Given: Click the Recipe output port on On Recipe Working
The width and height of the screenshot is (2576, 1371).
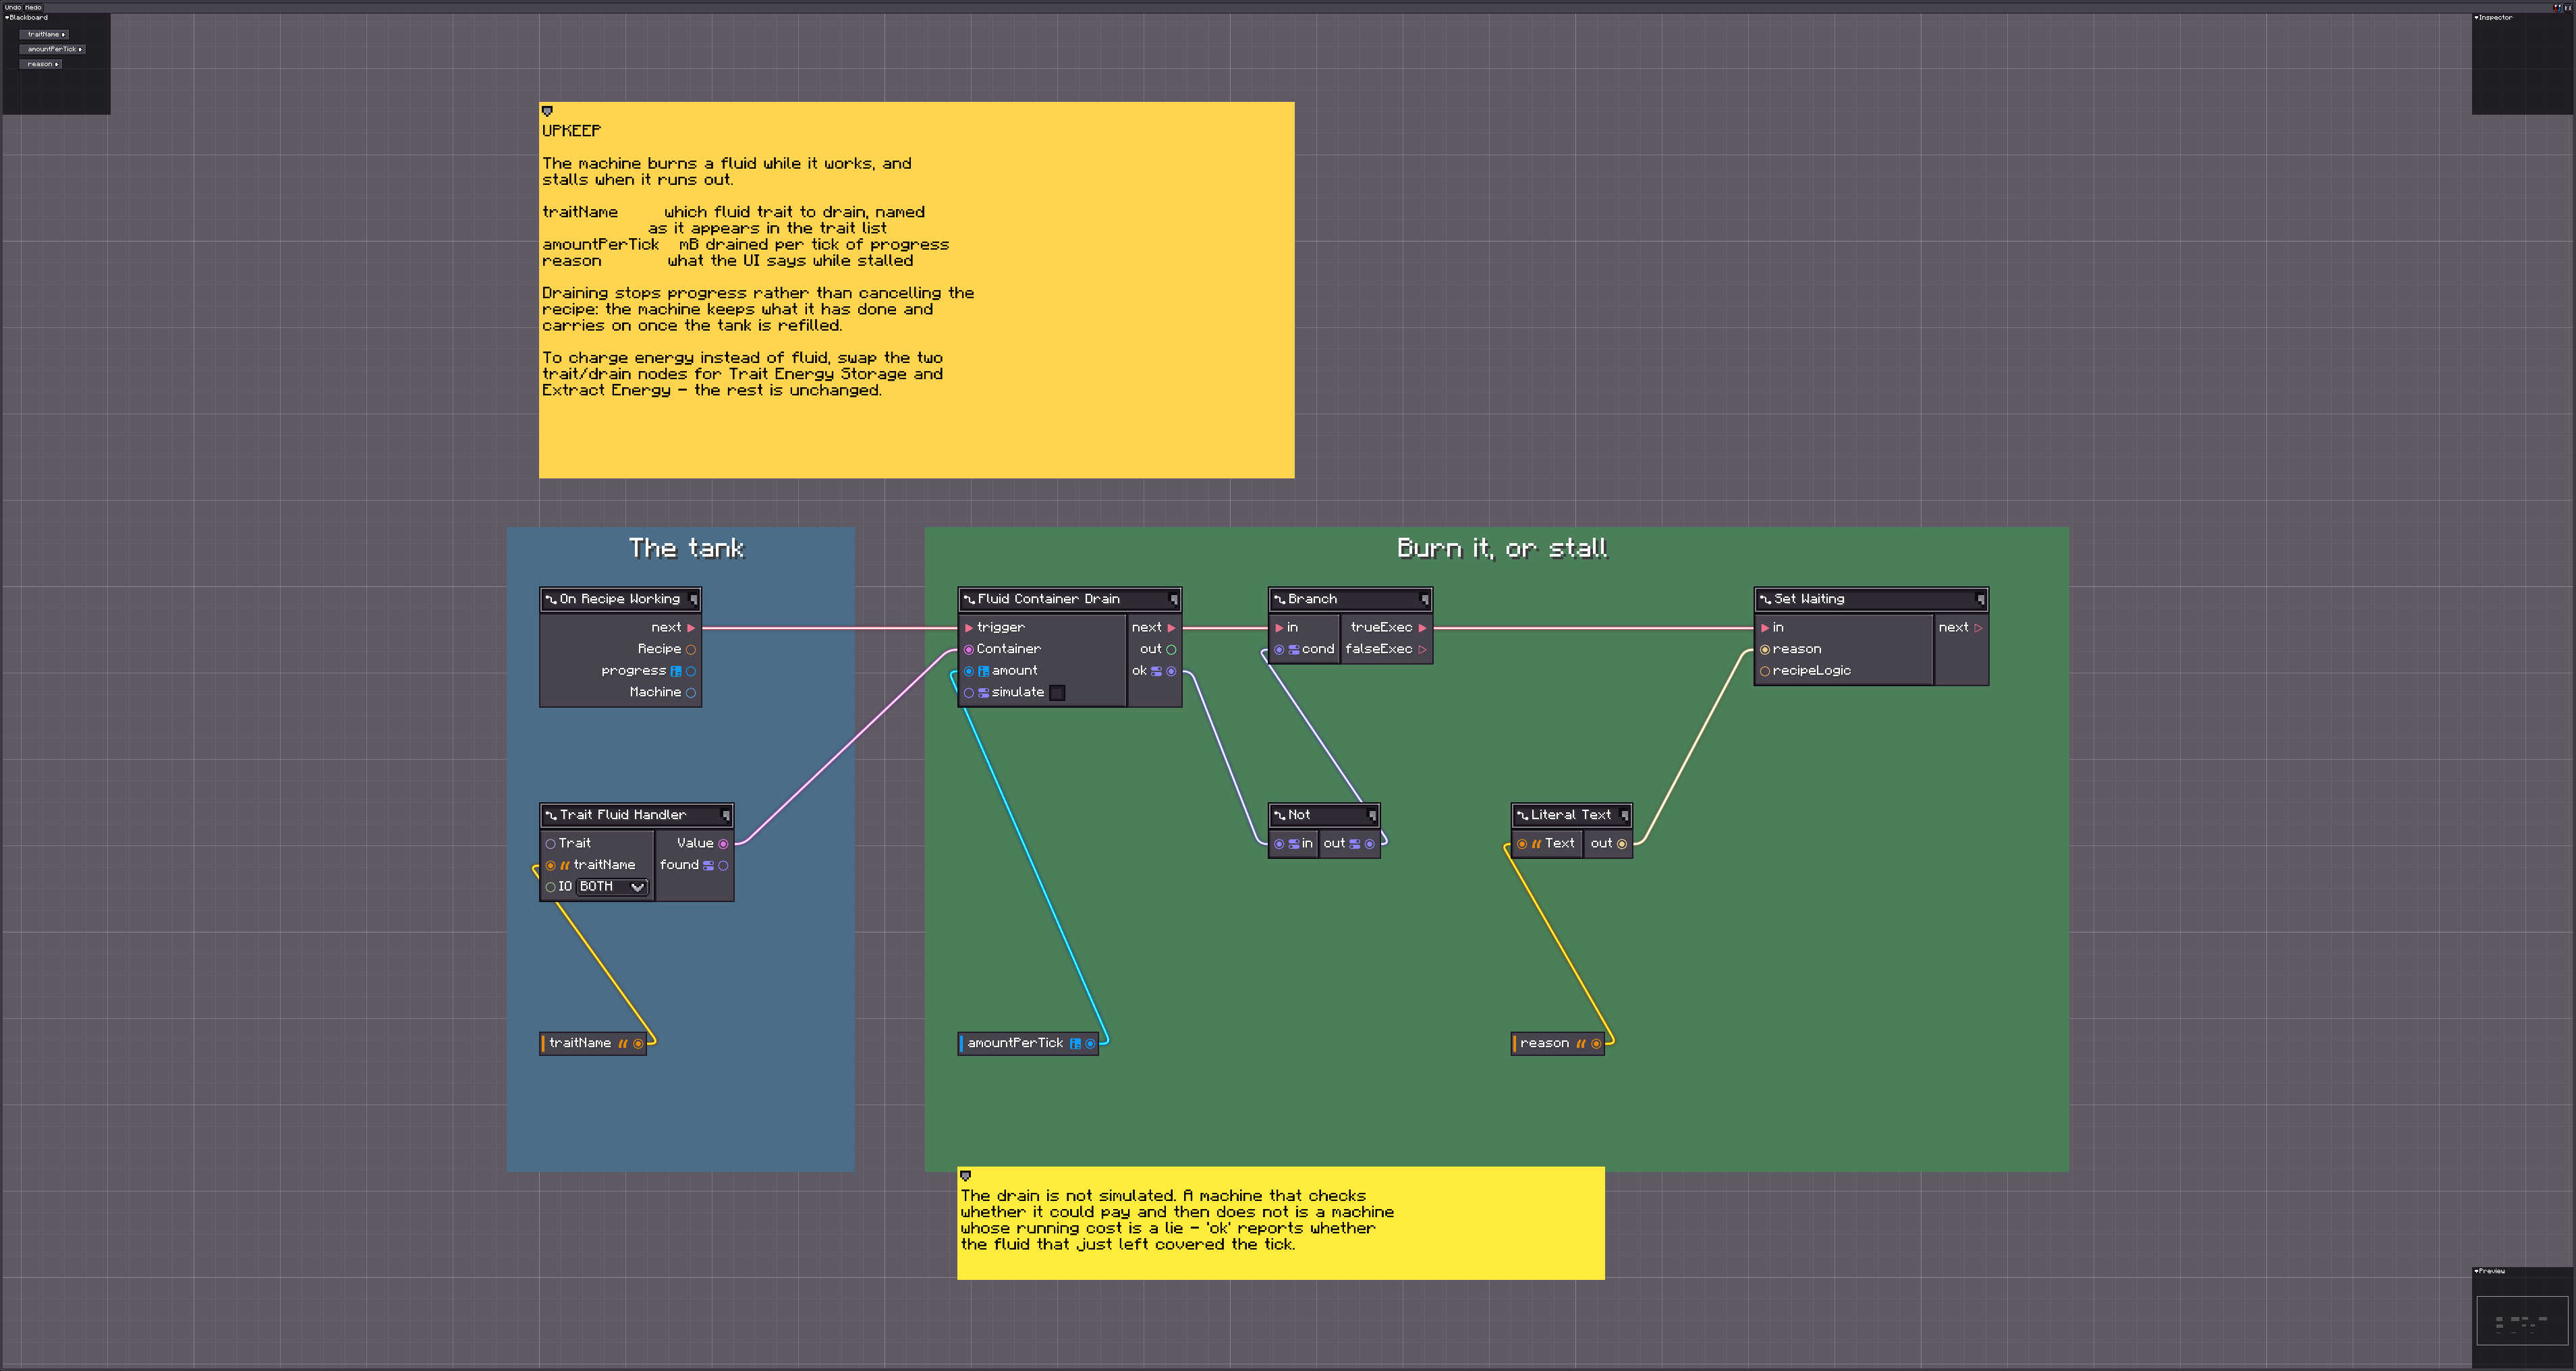Looking at the screenshot, I should [x=691, y=650].
